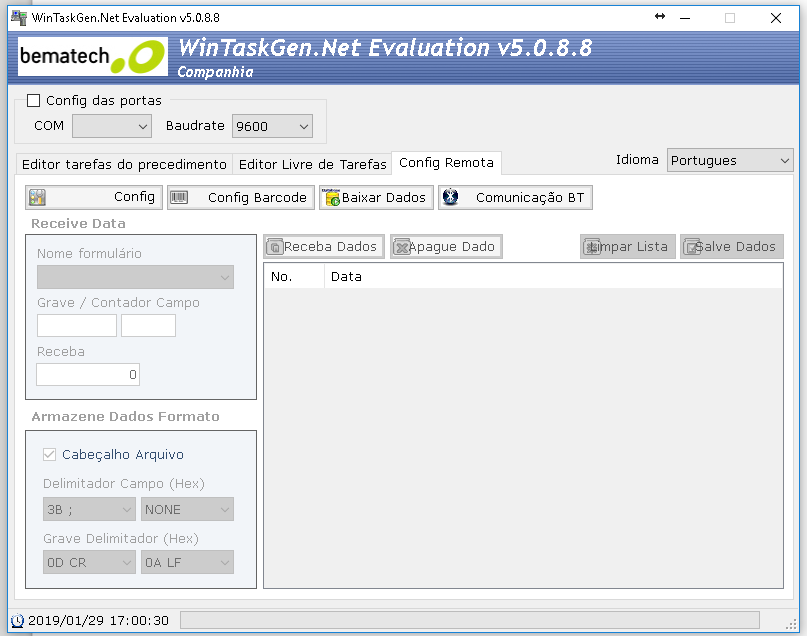Image resolution: width=807 pixels, height=636 pixels.
Task: Close the WinTaskGen window
Action: click(x=776, y=18)
